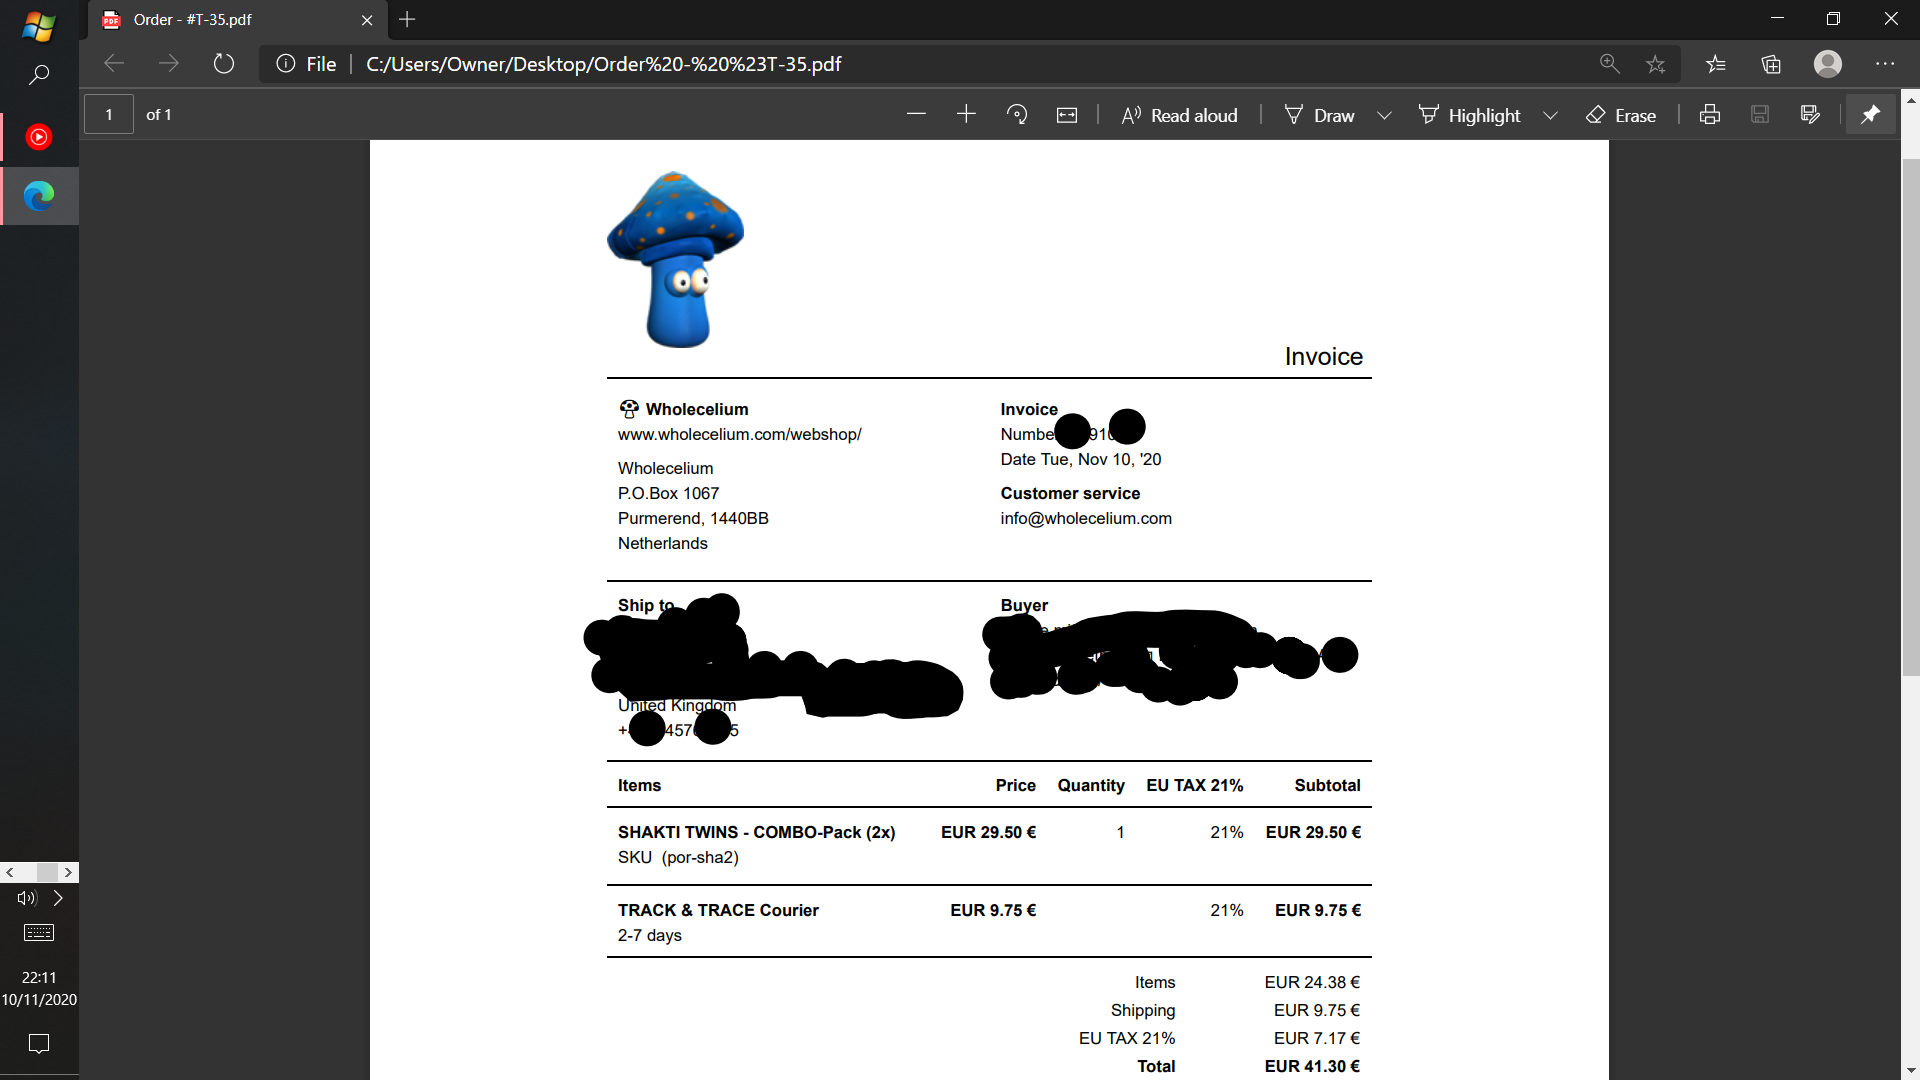This screenshot has width=1920, height=1080.
Task: Select 'Purmerend, 1440BB' address line
Action: [693, 518]
